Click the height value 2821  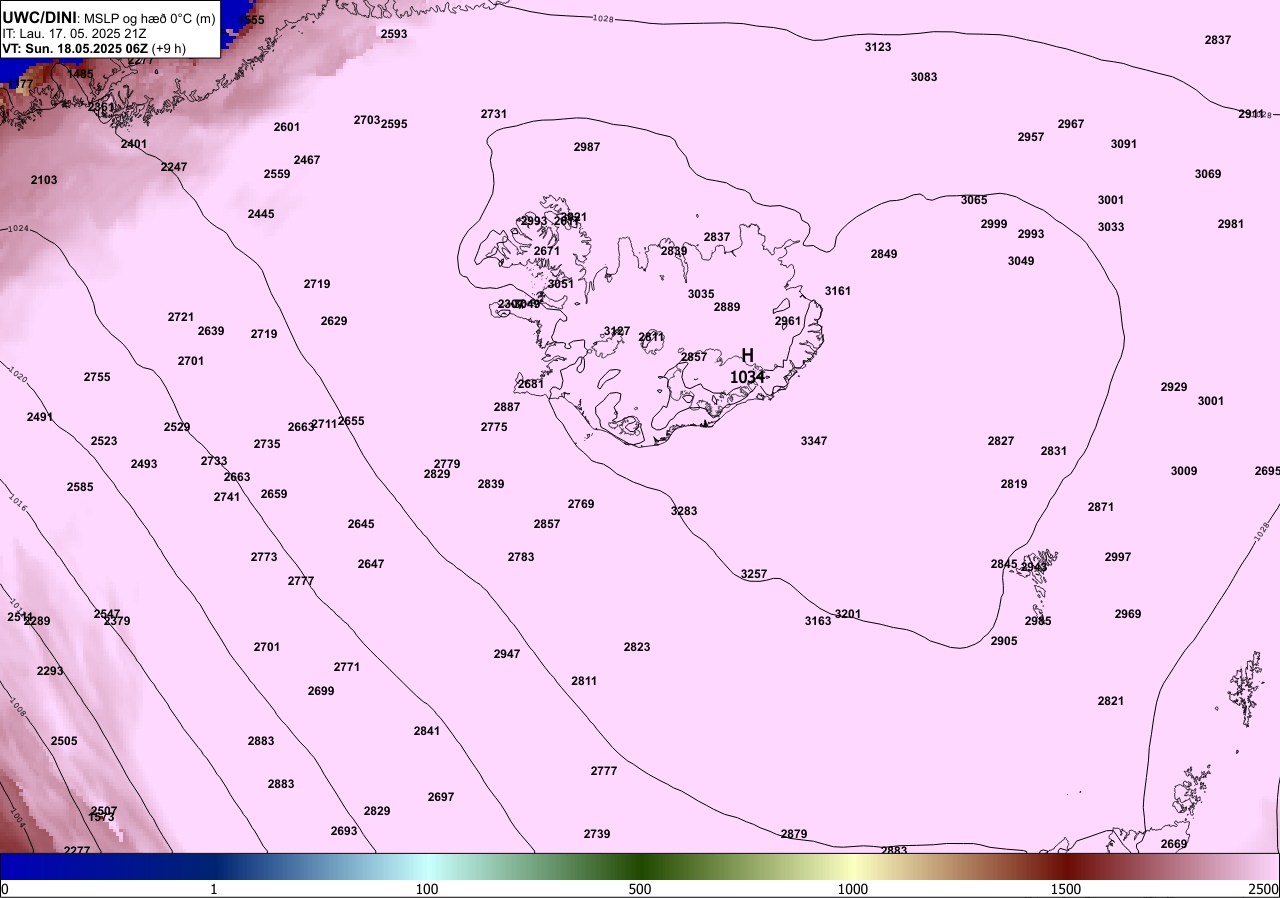pyautogui.click(x=1111, y=701)
